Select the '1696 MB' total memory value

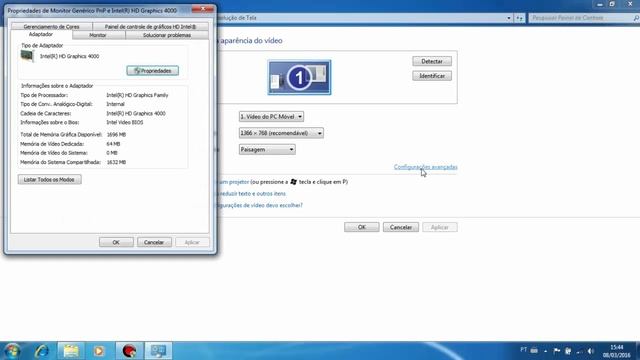pos(116,134)
